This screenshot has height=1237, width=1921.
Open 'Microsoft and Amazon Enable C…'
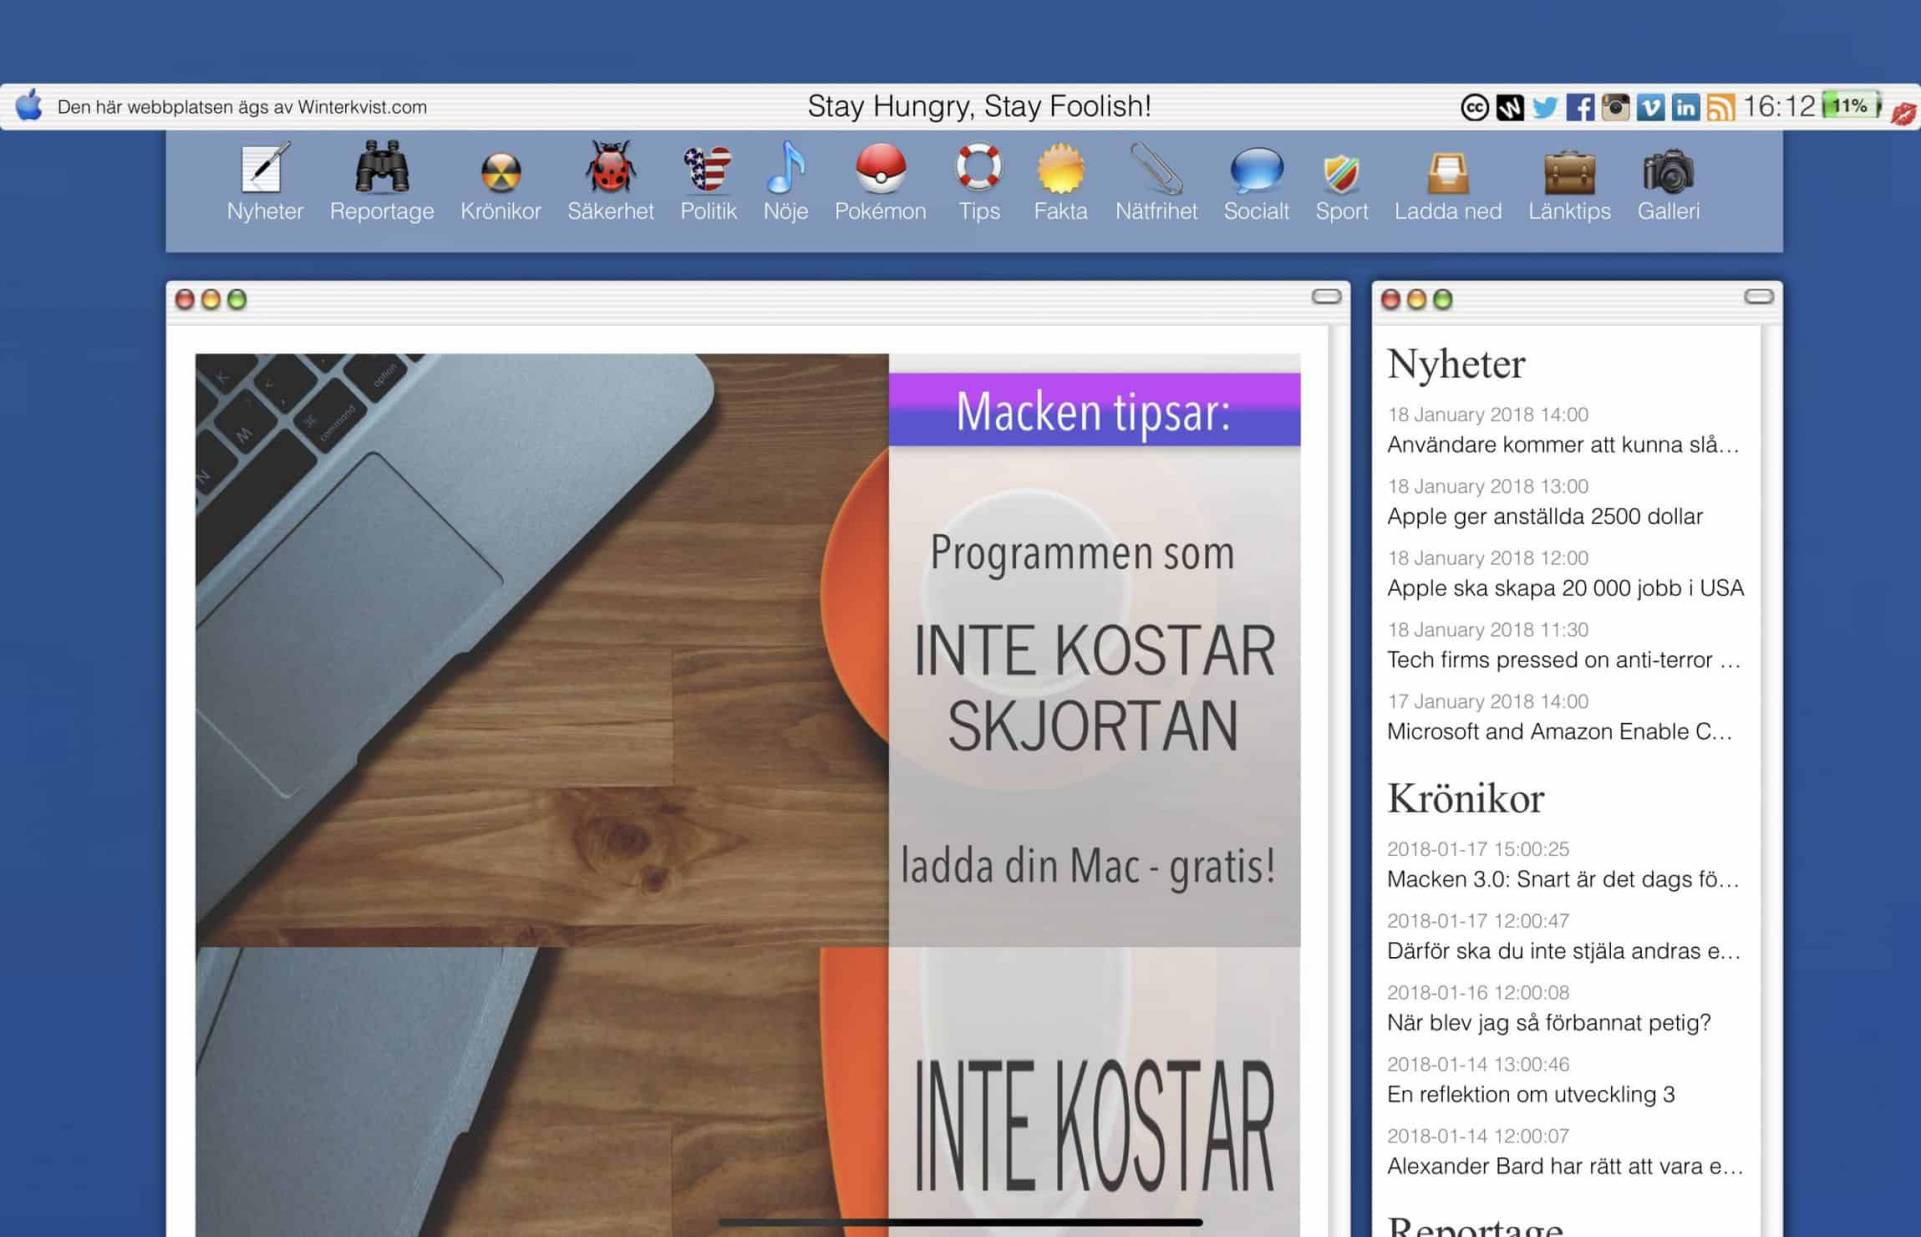click(x=1559, y=731)
